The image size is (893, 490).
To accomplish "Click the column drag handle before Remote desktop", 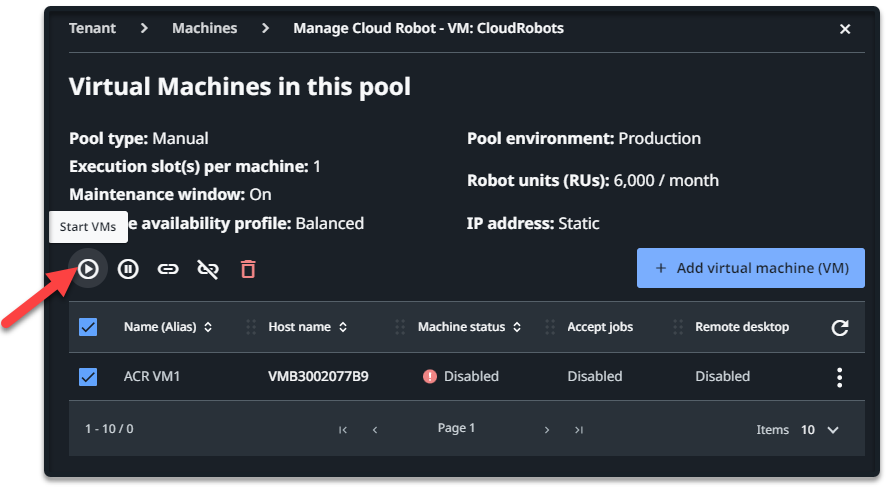I will click(x=677, y=327).
